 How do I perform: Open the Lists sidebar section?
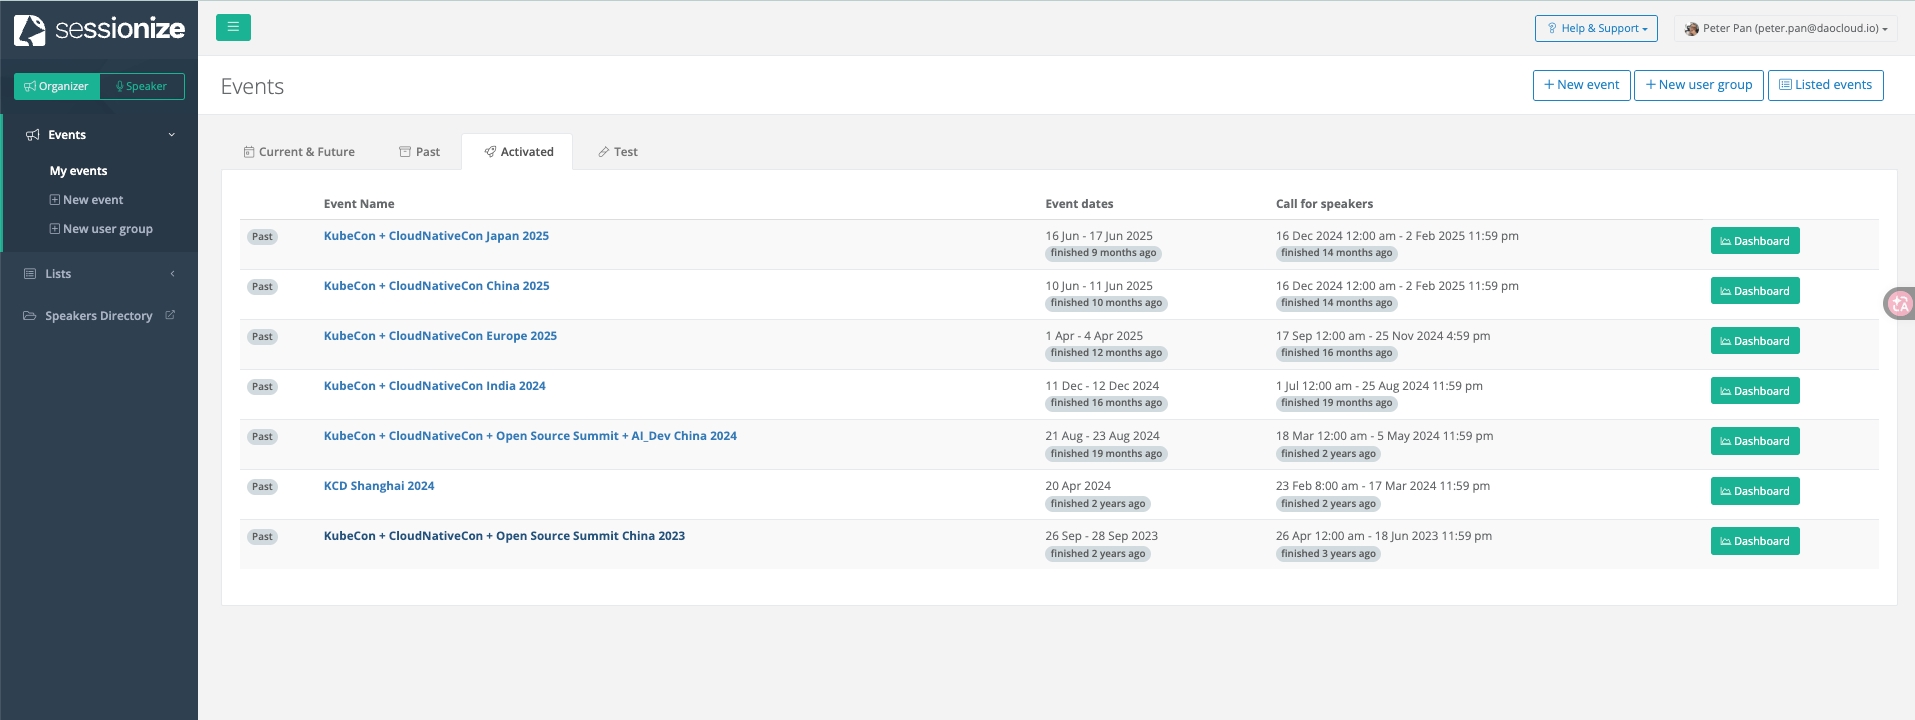click(58, 274)
